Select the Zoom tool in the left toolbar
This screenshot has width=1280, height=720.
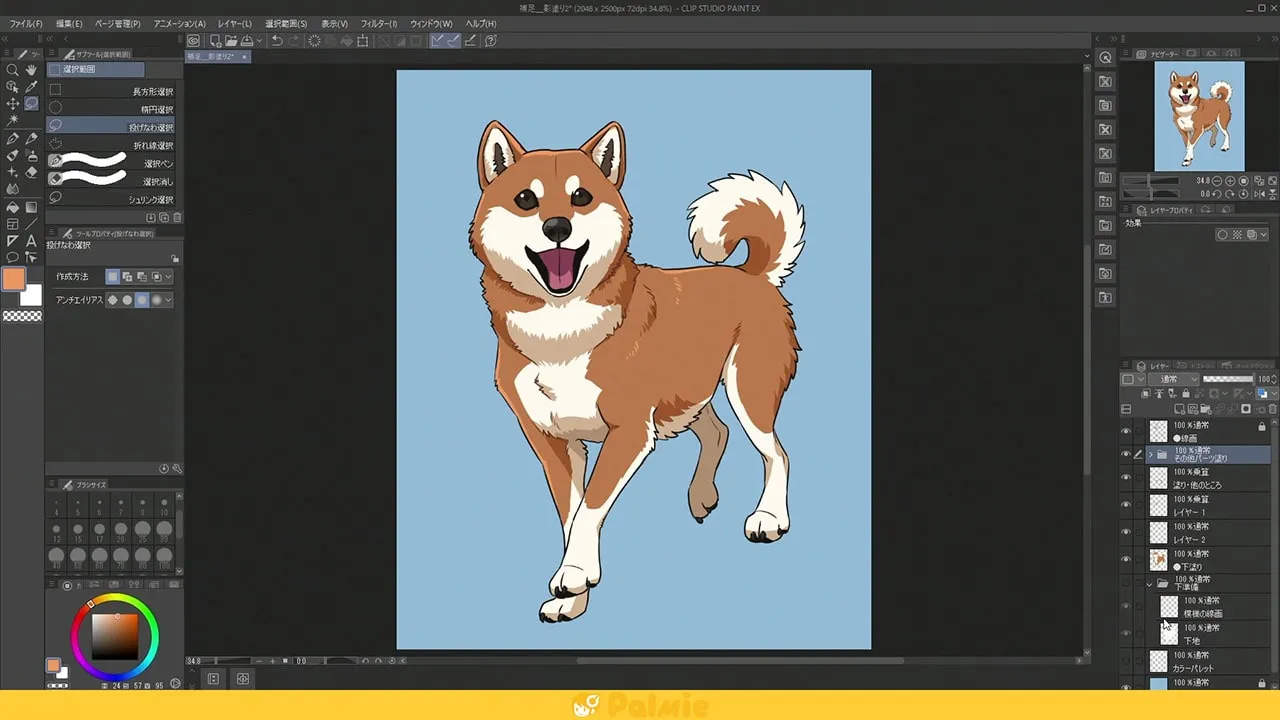pos(13,70)
